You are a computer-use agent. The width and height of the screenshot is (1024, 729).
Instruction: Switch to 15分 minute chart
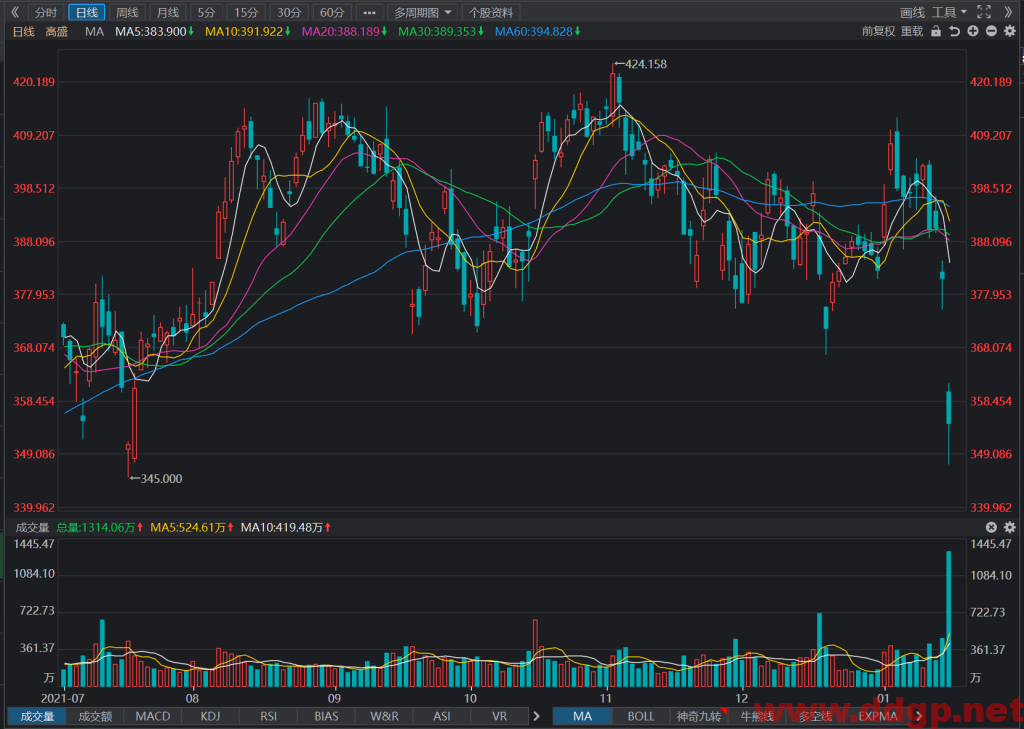click(246, 12)
